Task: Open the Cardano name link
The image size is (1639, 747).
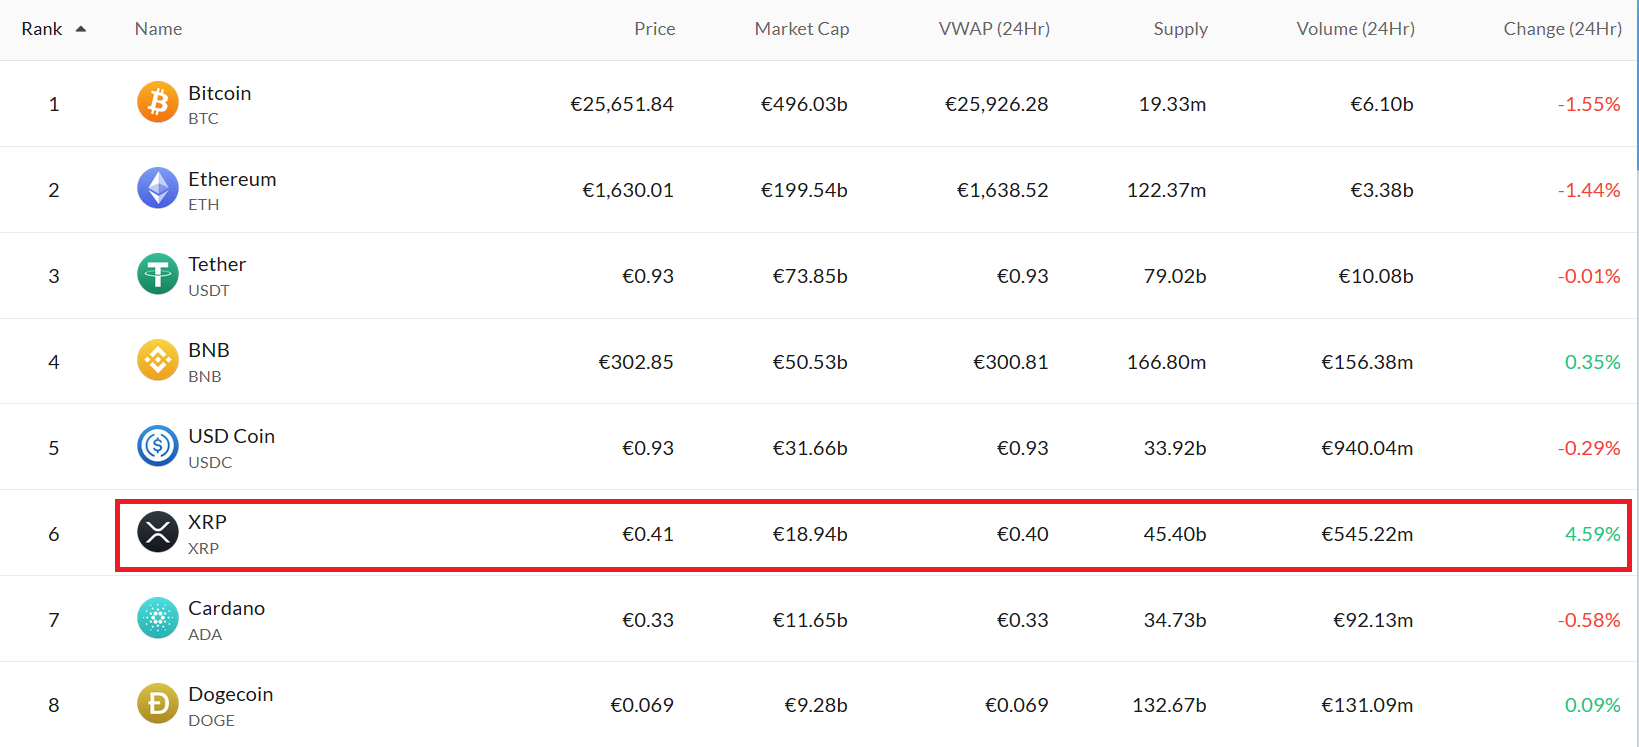Action: (226, 608)
